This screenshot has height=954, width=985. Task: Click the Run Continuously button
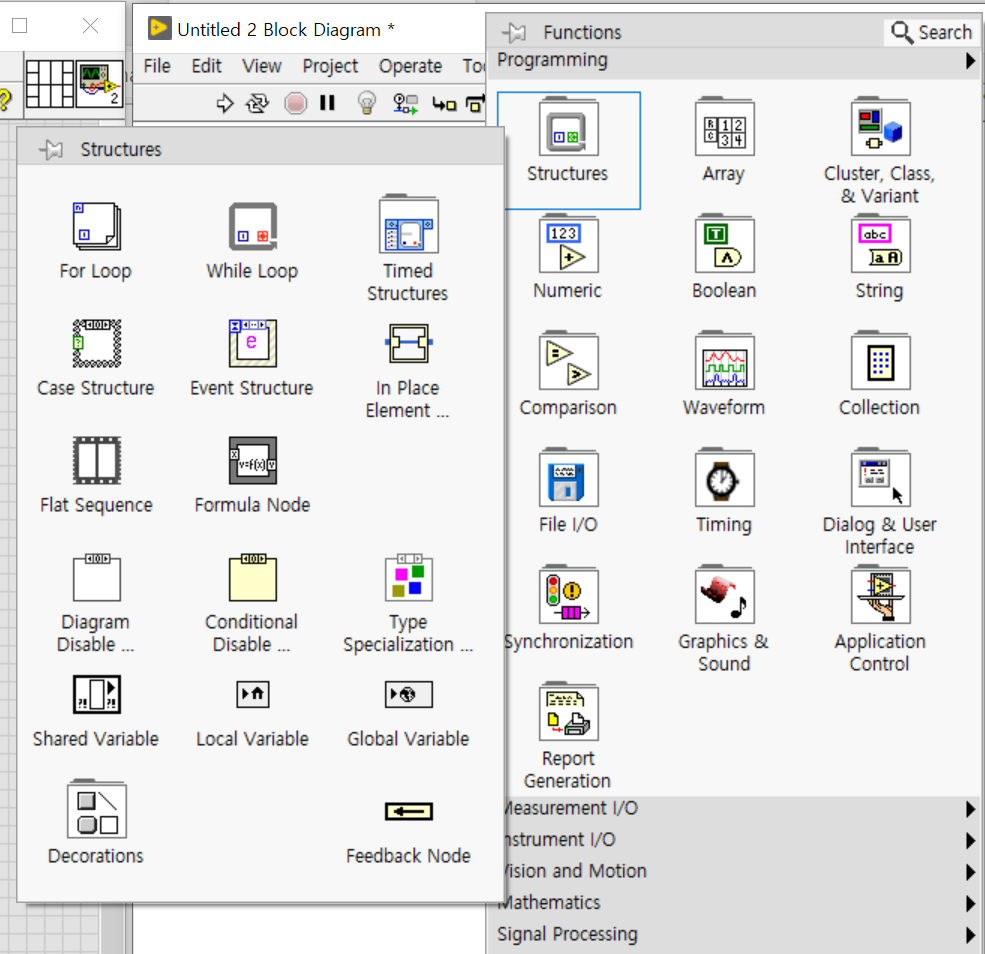pyautogui.click(x=257, y=102)
